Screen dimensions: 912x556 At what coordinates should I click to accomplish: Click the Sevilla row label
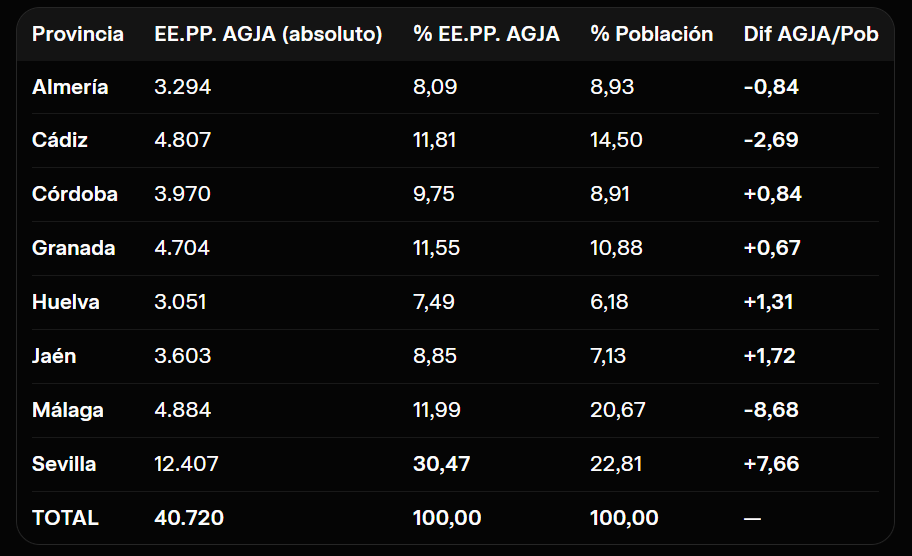(x=63, y=464)
